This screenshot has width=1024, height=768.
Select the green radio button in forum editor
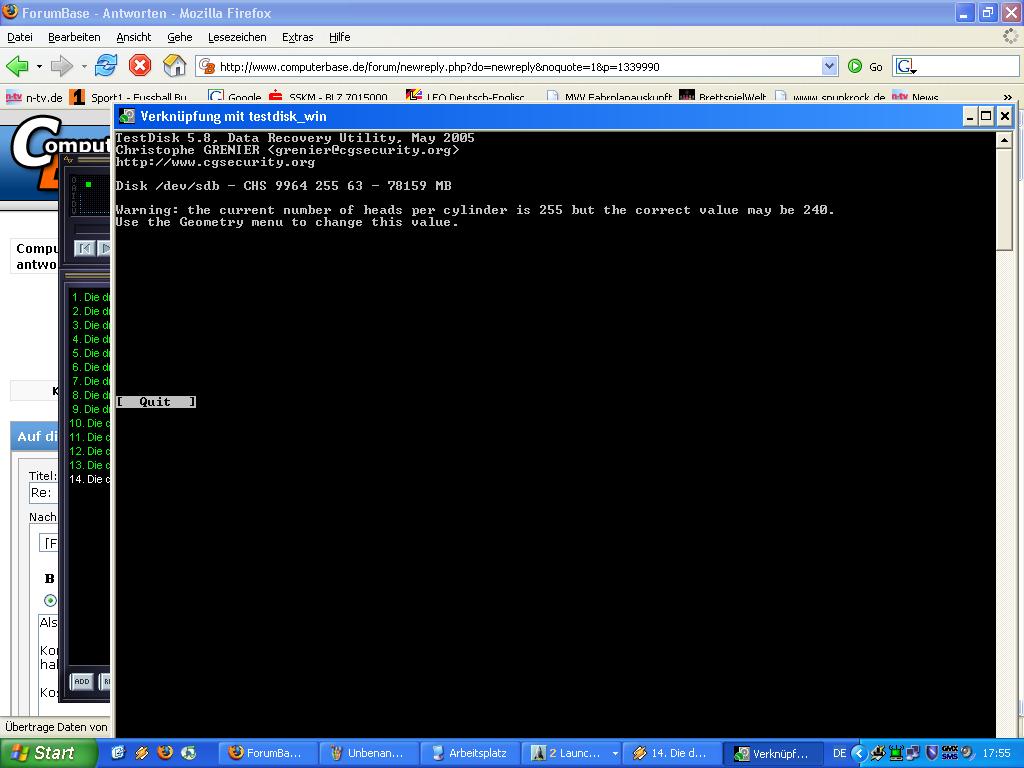(50, 600)
